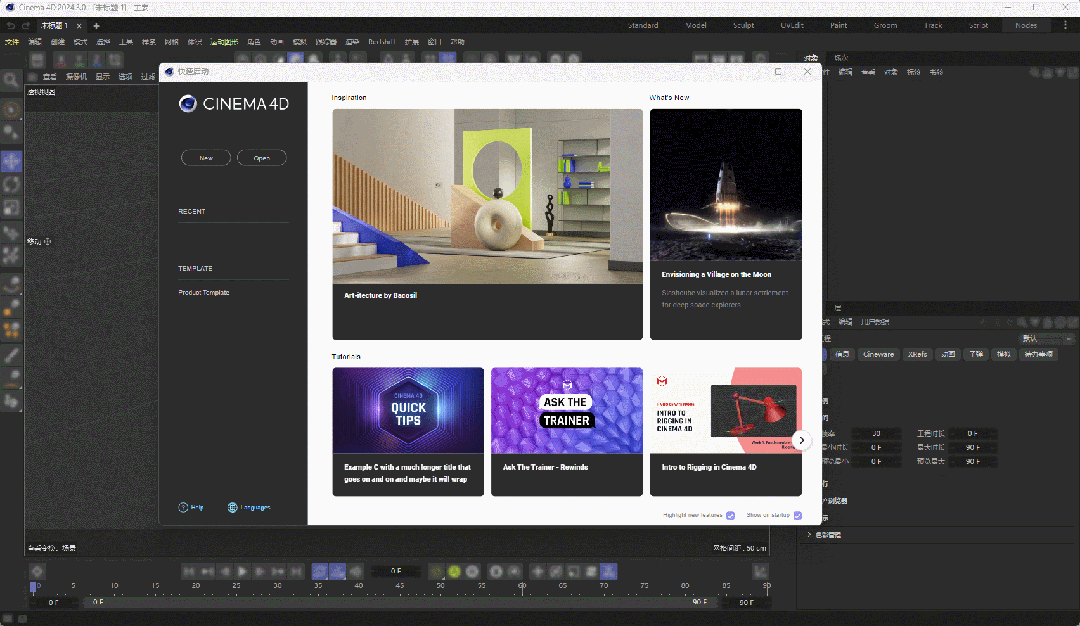Click the Open button in the dialog
The image size is (1080, 626).
click(x=262, y=158)
